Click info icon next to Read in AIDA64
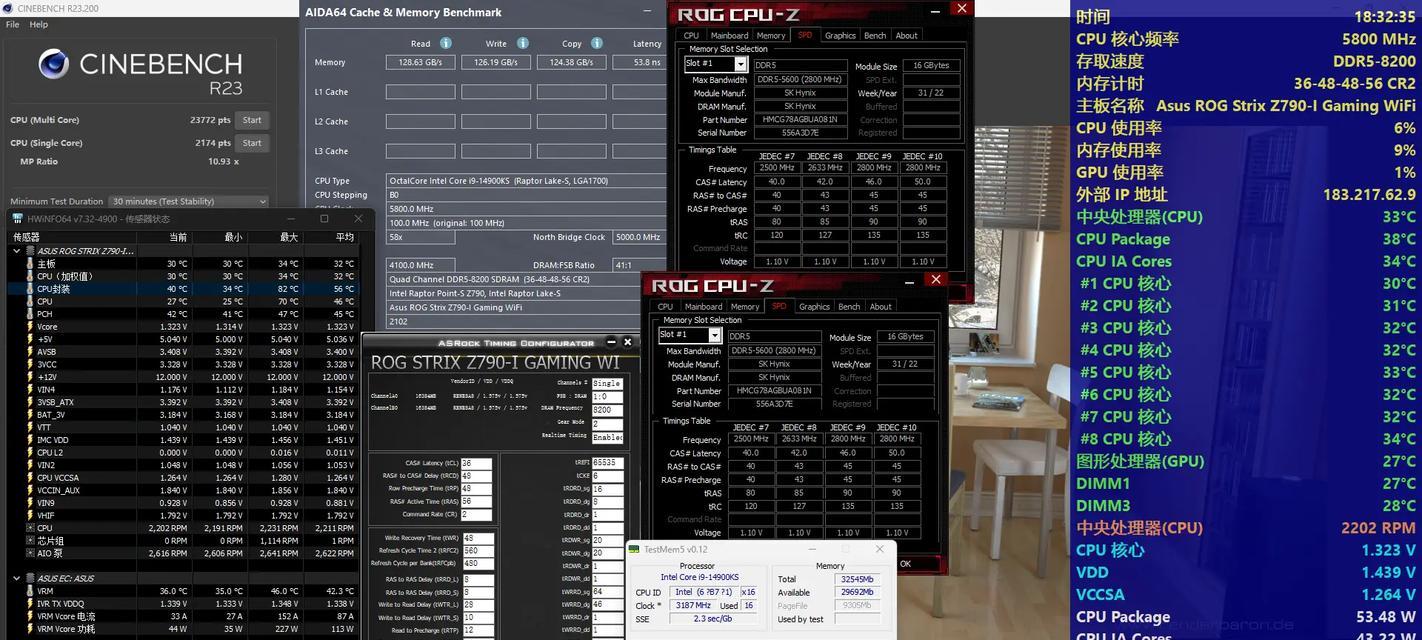This screenshot has width=1422, height=640. [x=446, y=43]
